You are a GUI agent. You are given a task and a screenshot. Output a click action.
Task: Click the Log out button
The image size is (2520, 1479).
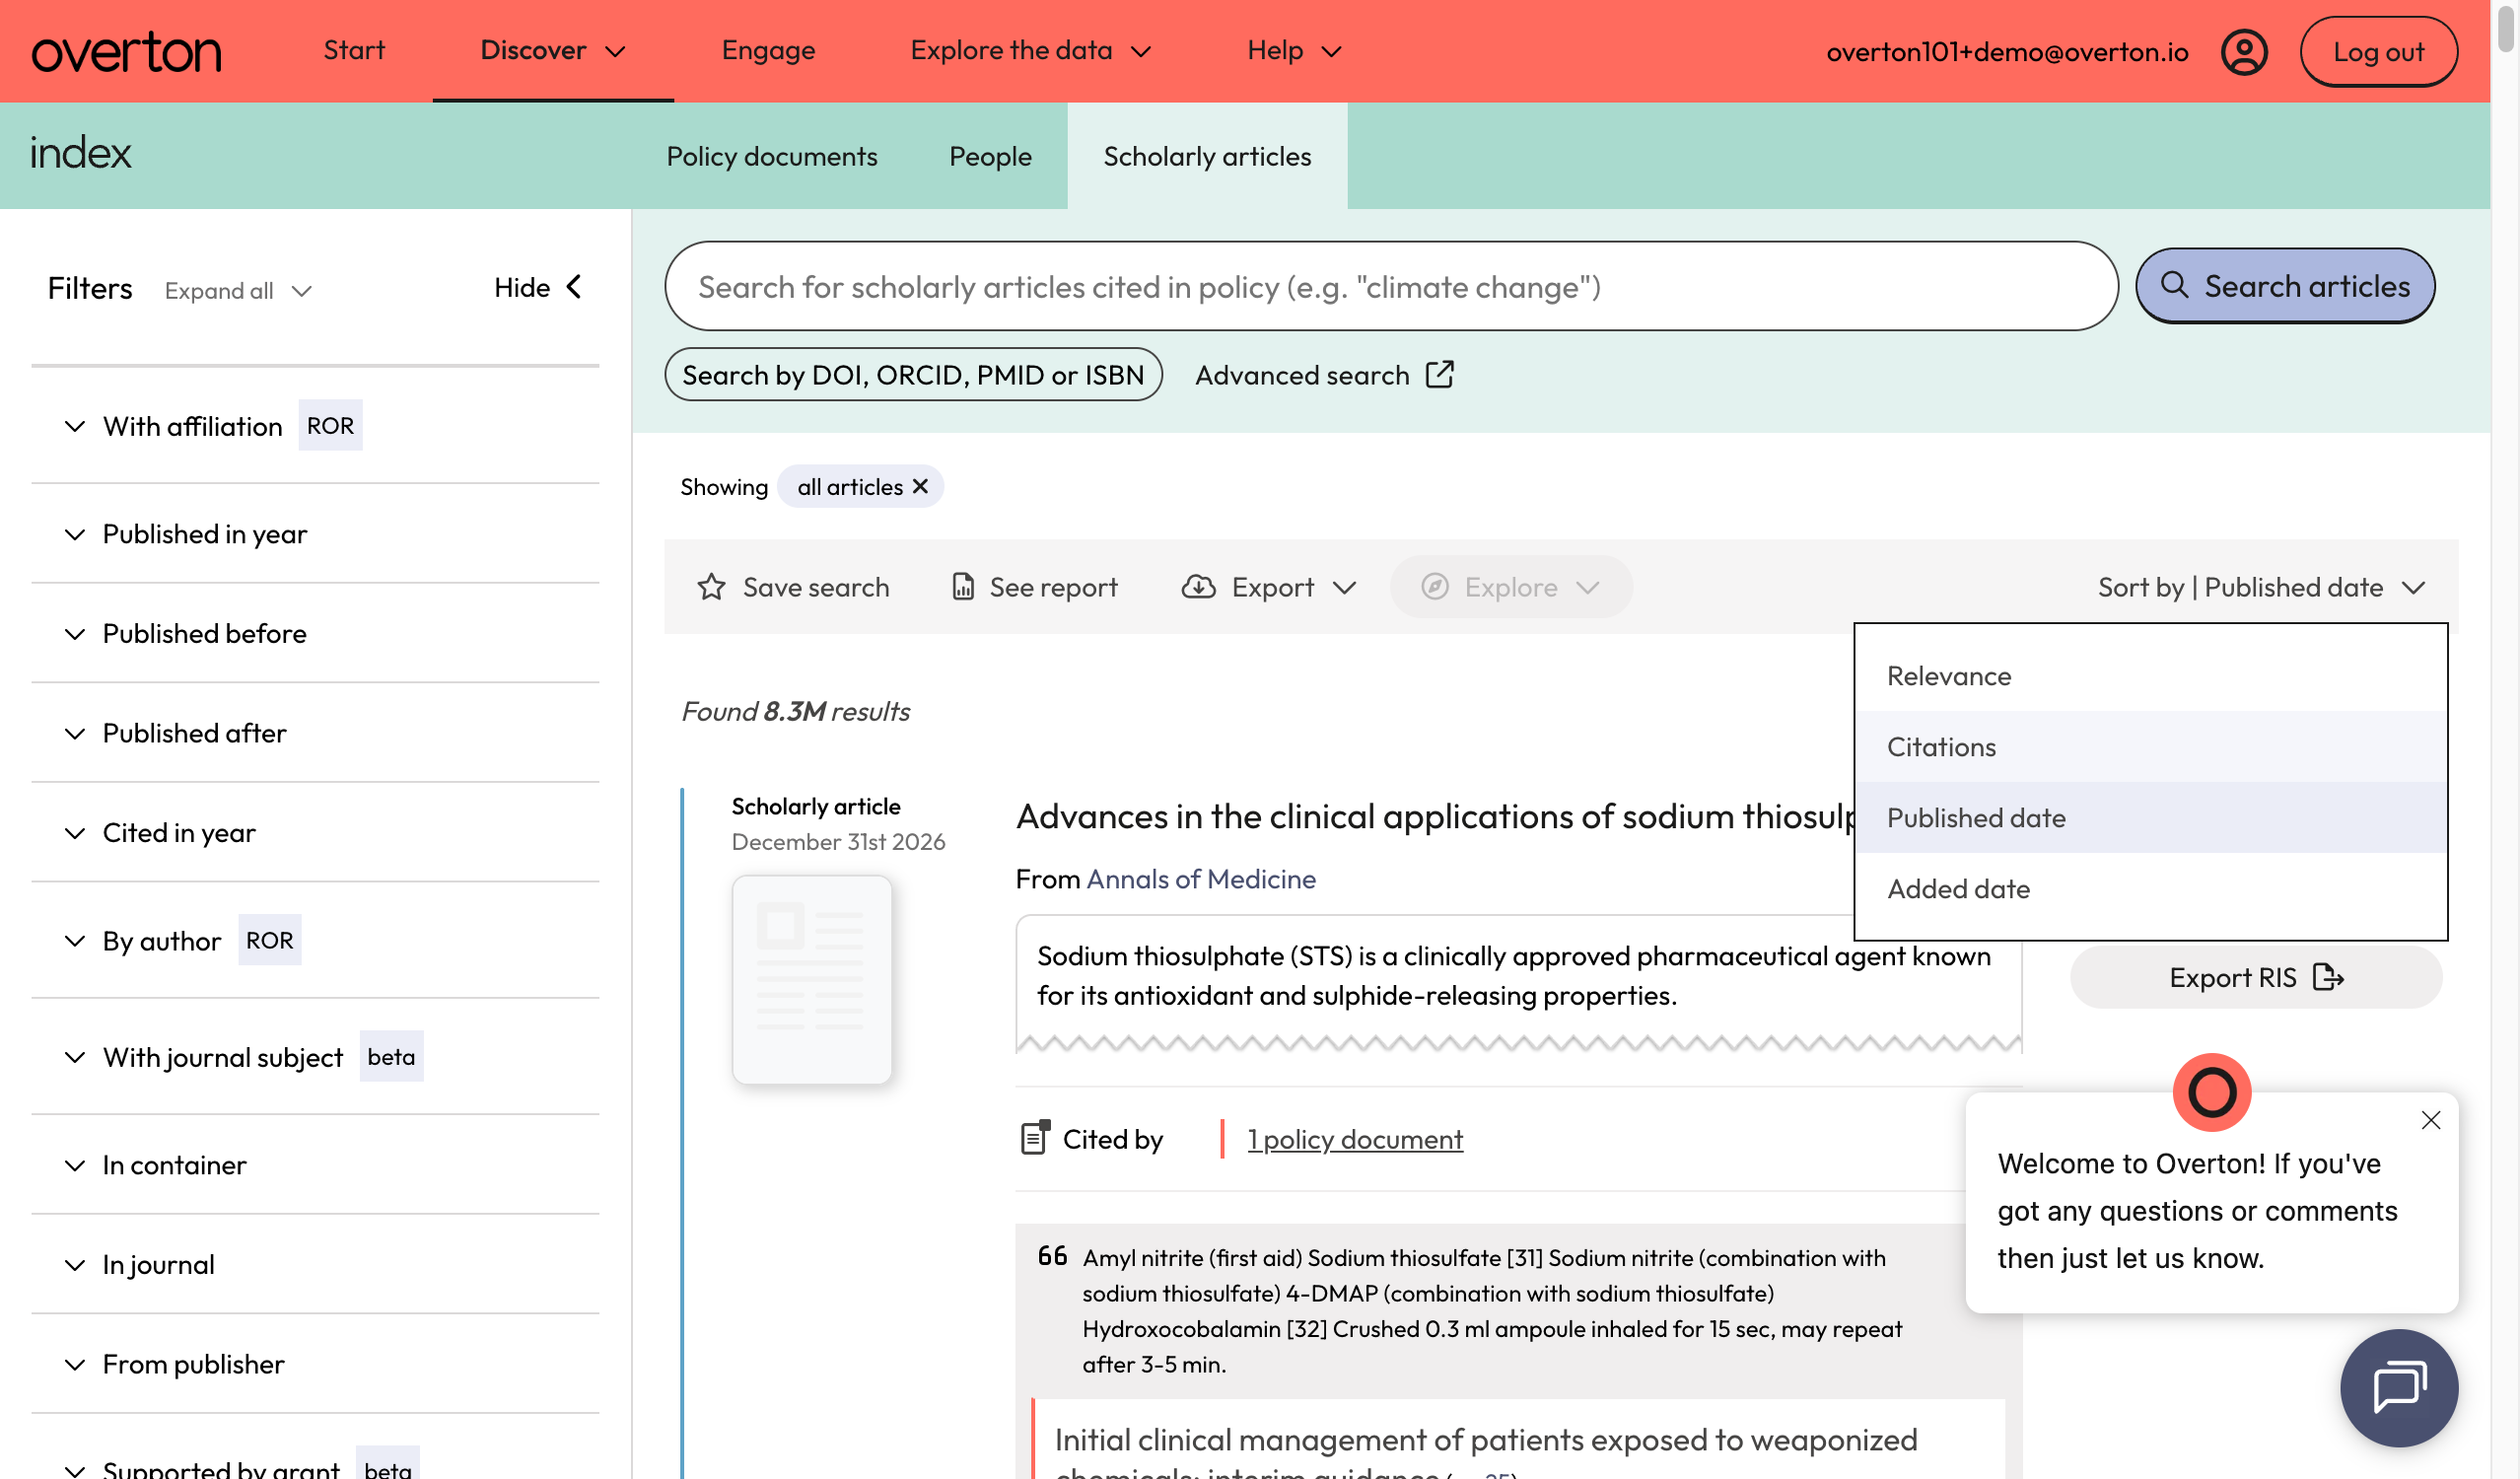(x=2377, y=52)
